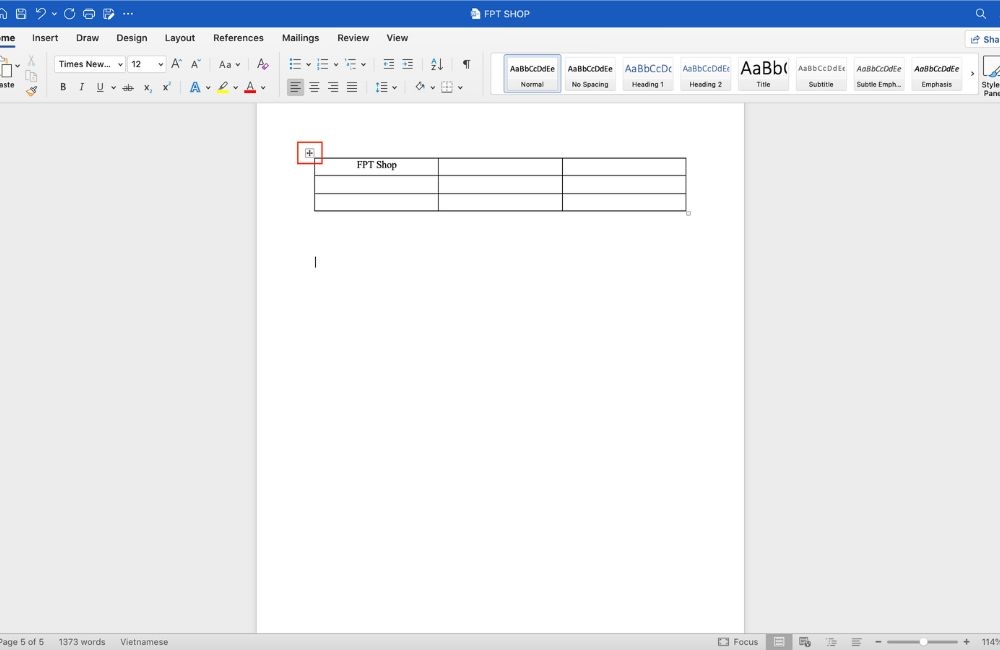Viewport: 1000px width, 650px height.
Task: Open the font size 12 dropdown
Action: [x=147, y=64]
